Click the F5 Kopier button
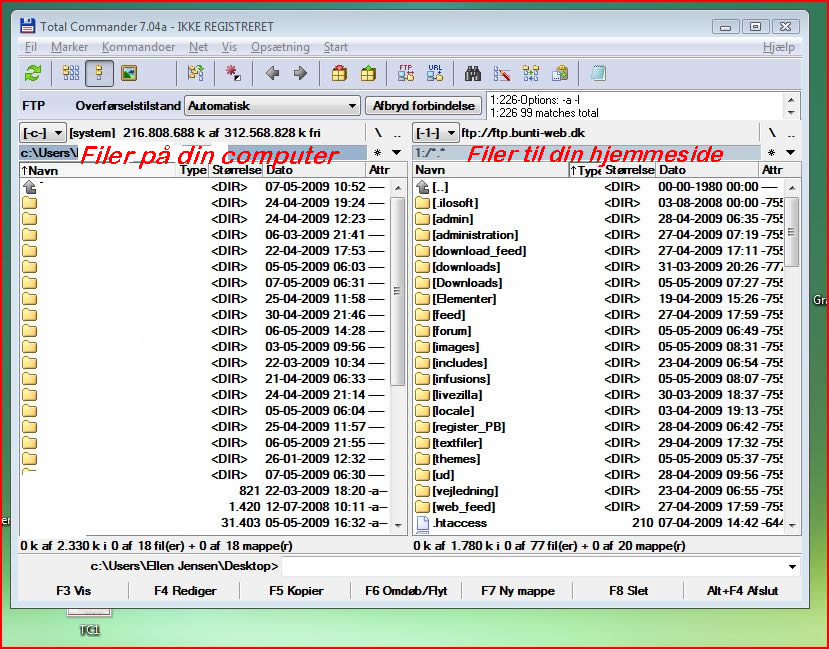The width and height of the screenshot is (829, 649). [296, 590]
